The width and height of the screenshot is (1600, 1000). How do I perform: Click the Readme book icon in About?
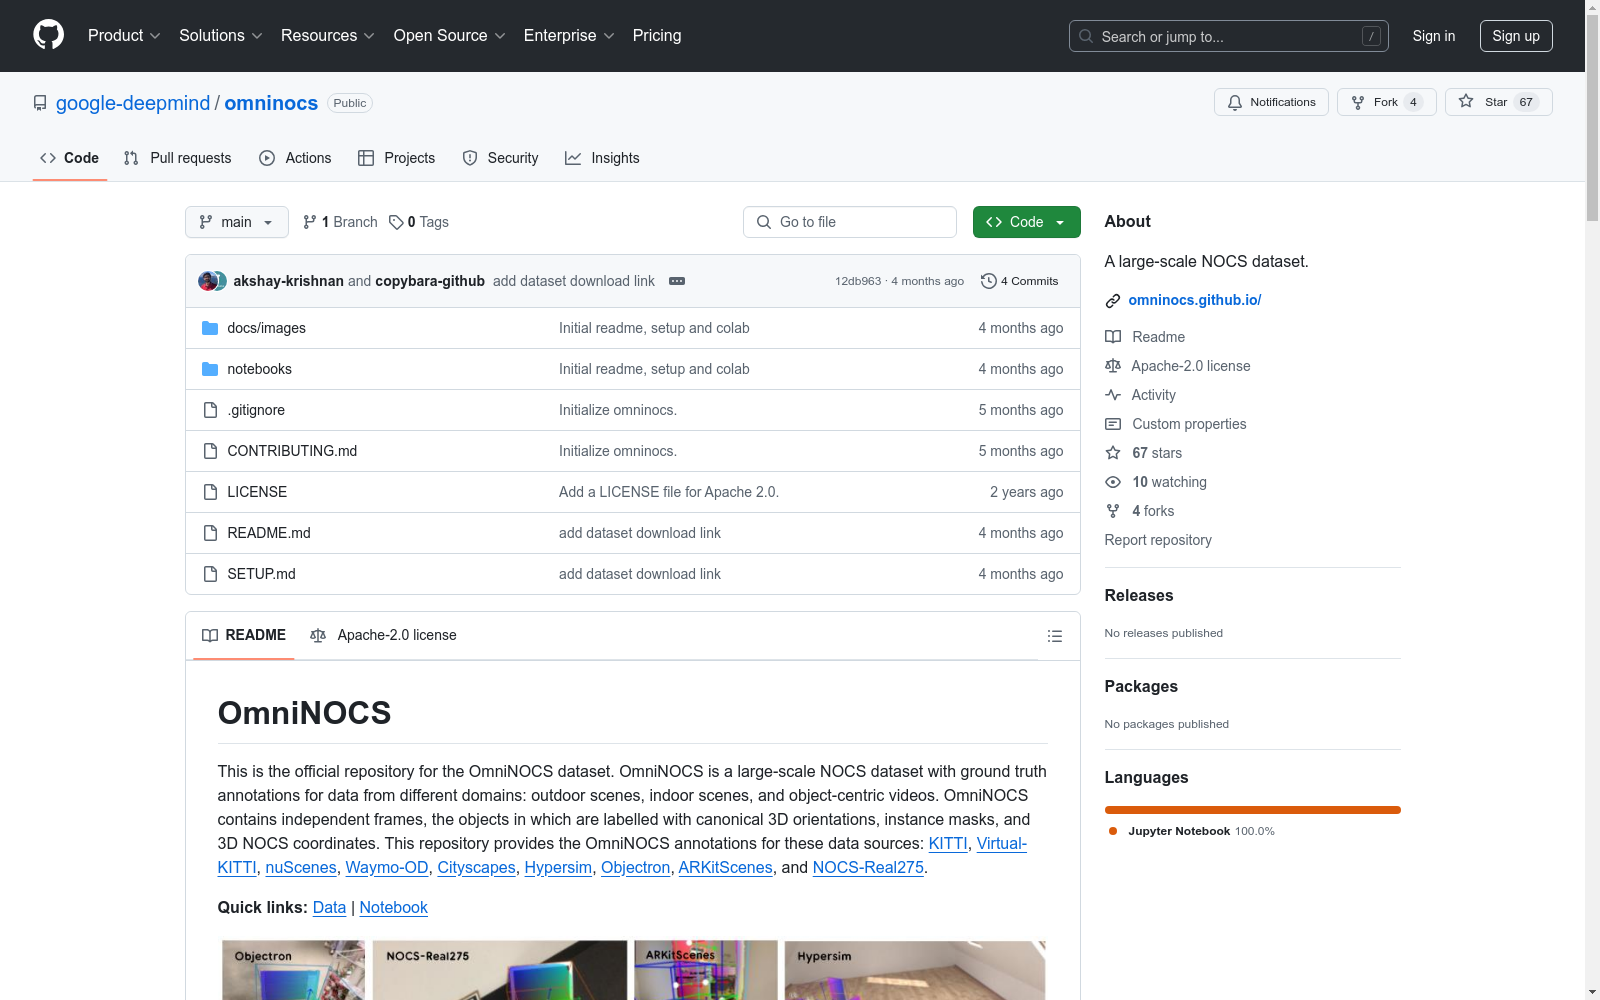[x=1113, y=337]
